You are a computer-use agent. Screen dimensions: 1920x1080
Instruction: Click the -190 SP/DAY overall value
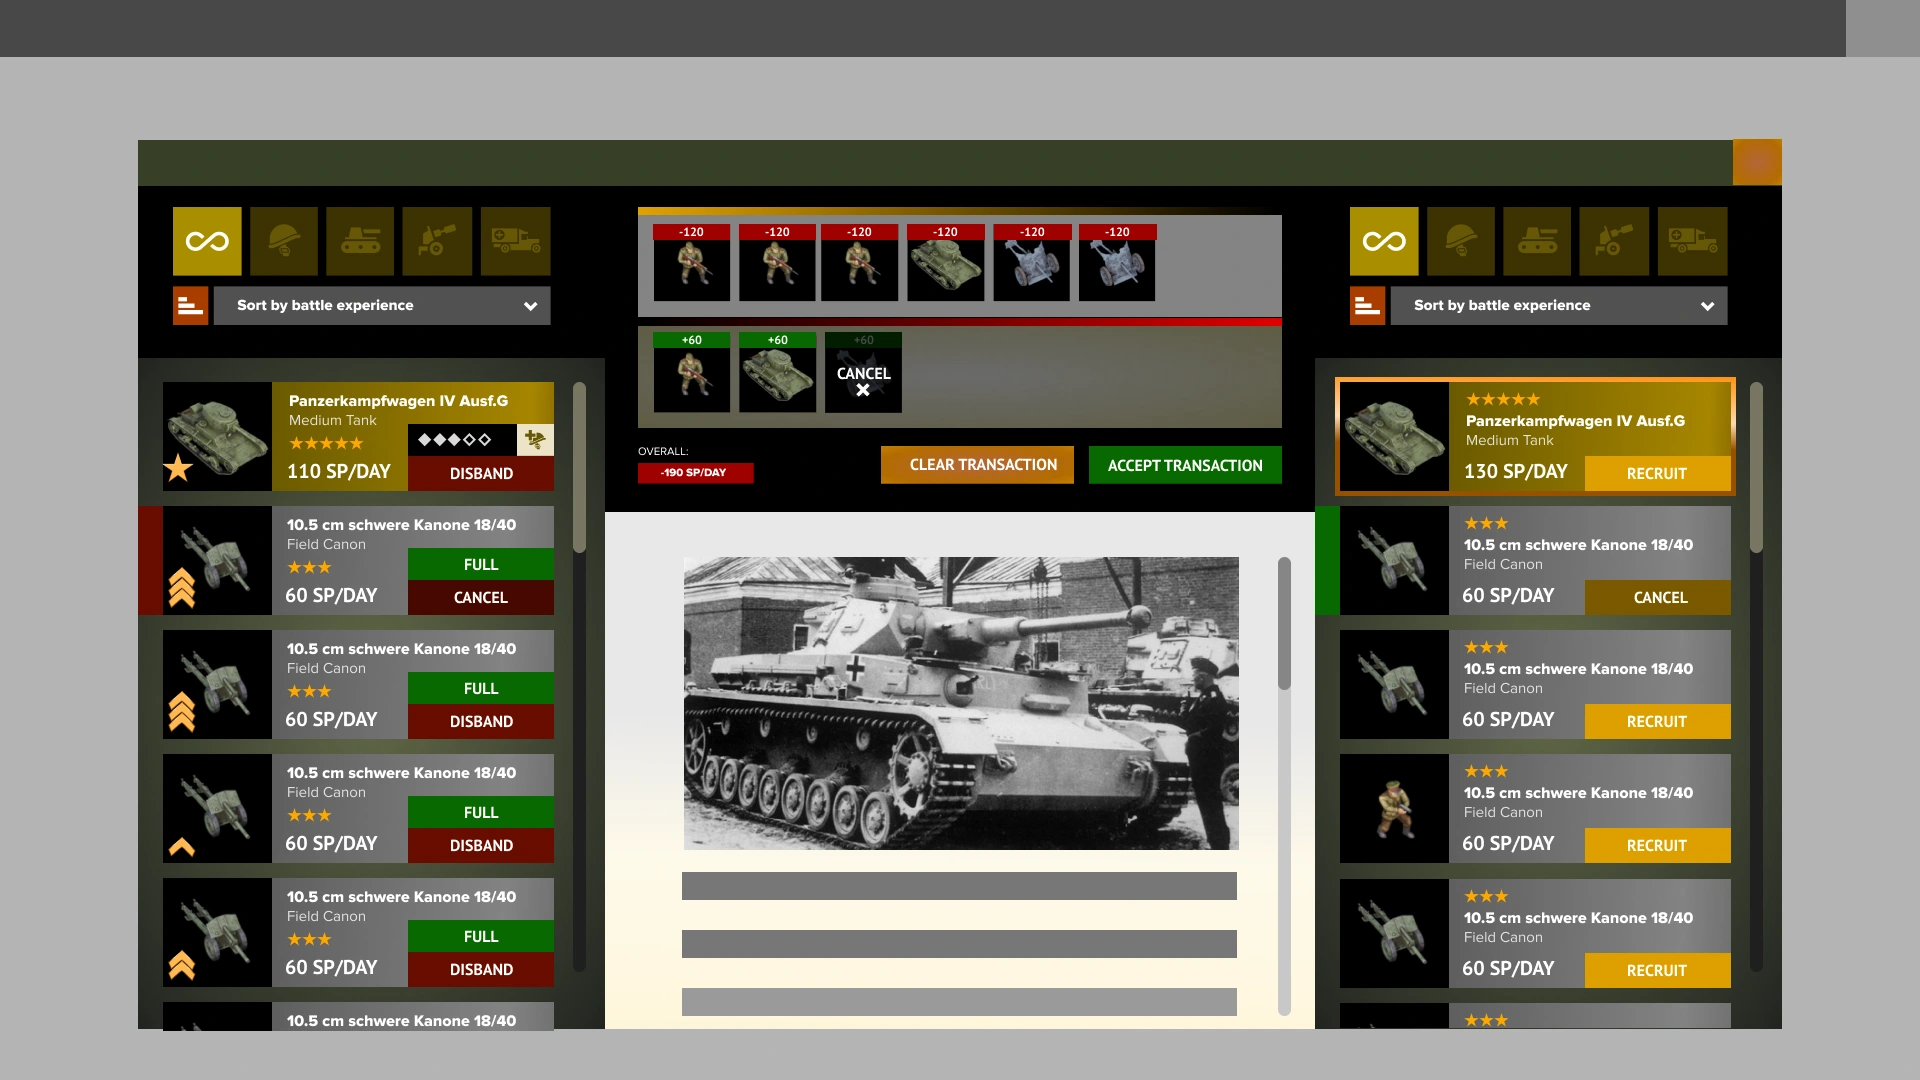point(695,473)
